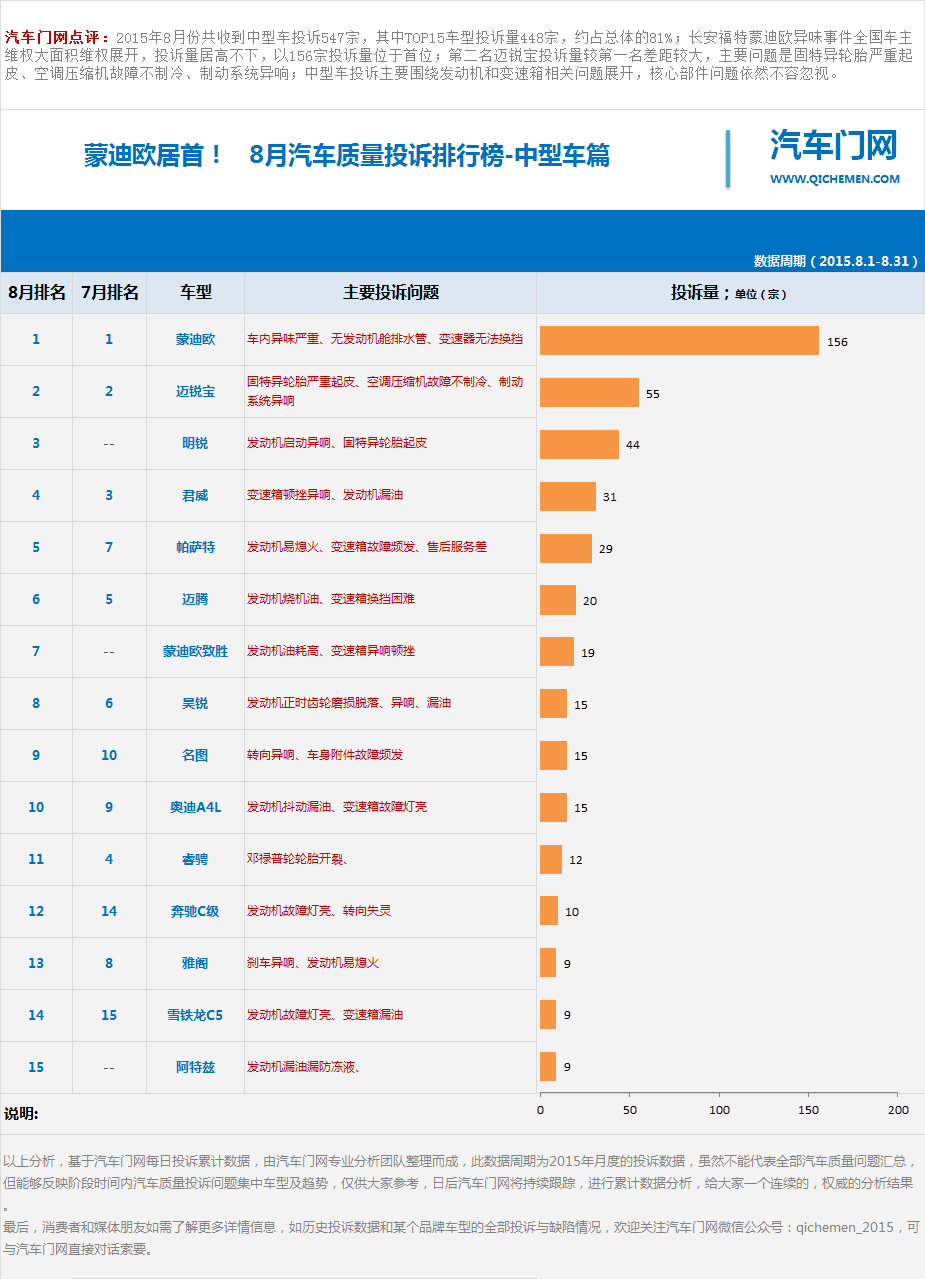Open the 奔驰C级 model link
The width and height of the screenshot is (925, 1279).
coord(196,912)
